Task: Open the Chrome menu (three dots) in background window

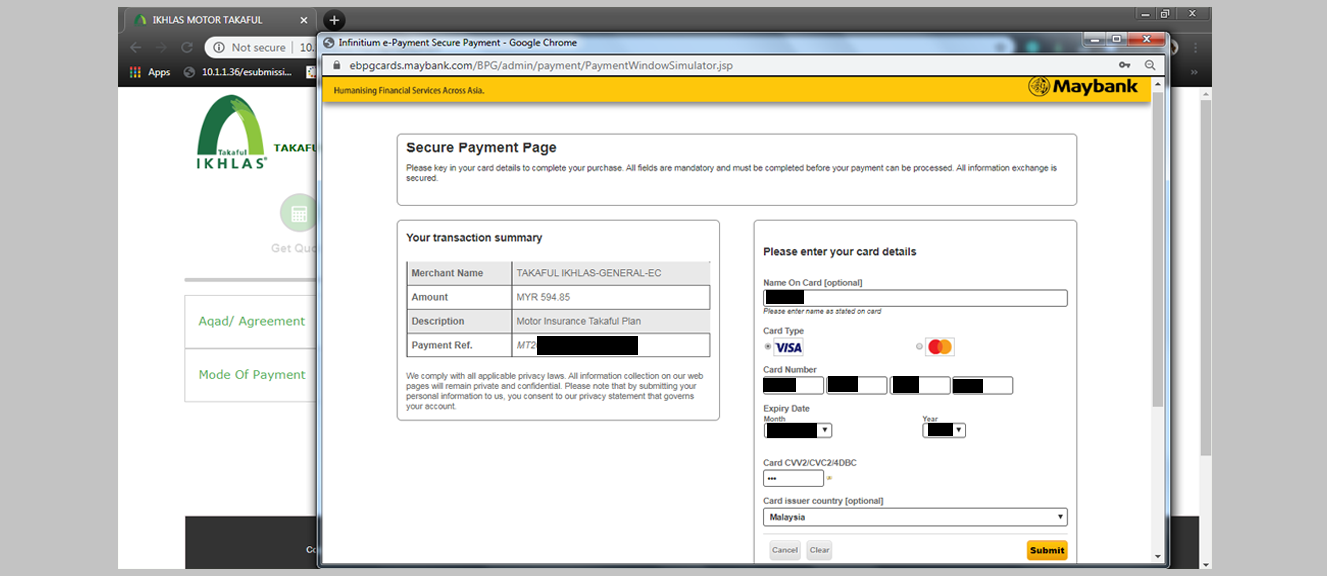Action: coord(1197,47)
